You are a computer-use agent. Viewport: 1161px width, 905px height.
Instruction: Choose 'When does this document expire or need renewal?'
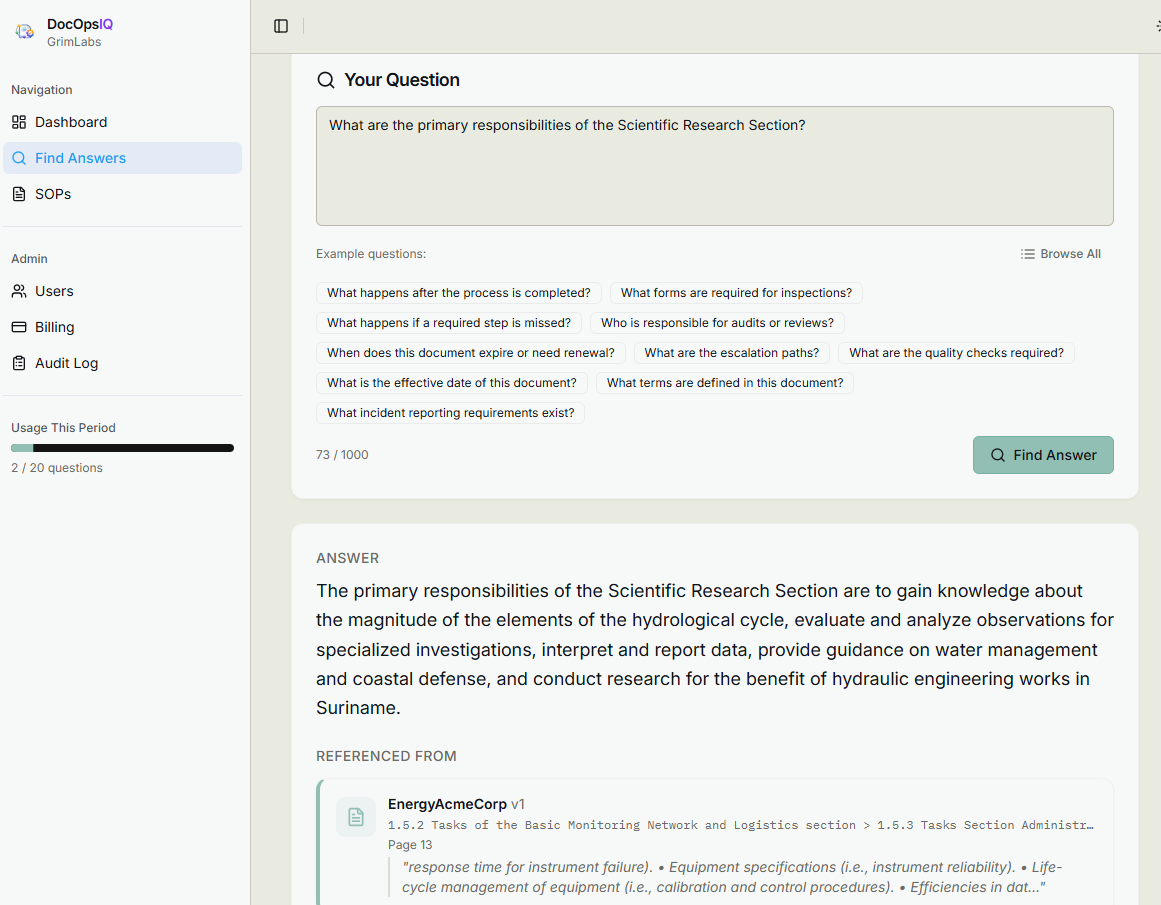(470, 353)
